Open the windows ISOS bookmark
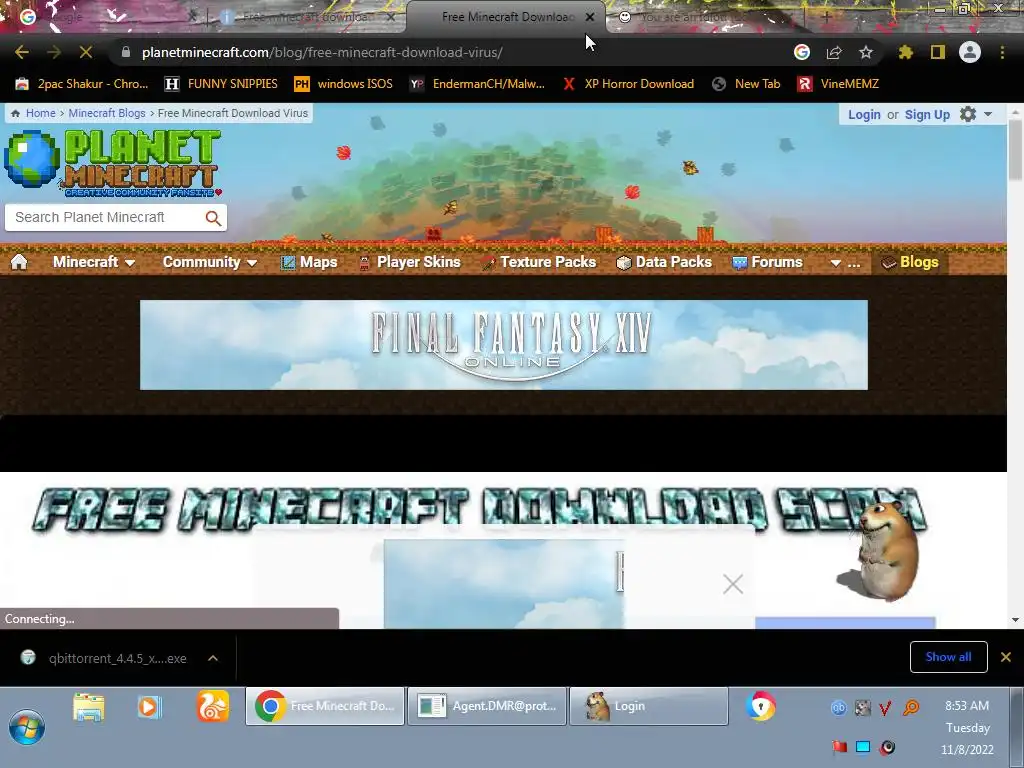 (344, 84)
